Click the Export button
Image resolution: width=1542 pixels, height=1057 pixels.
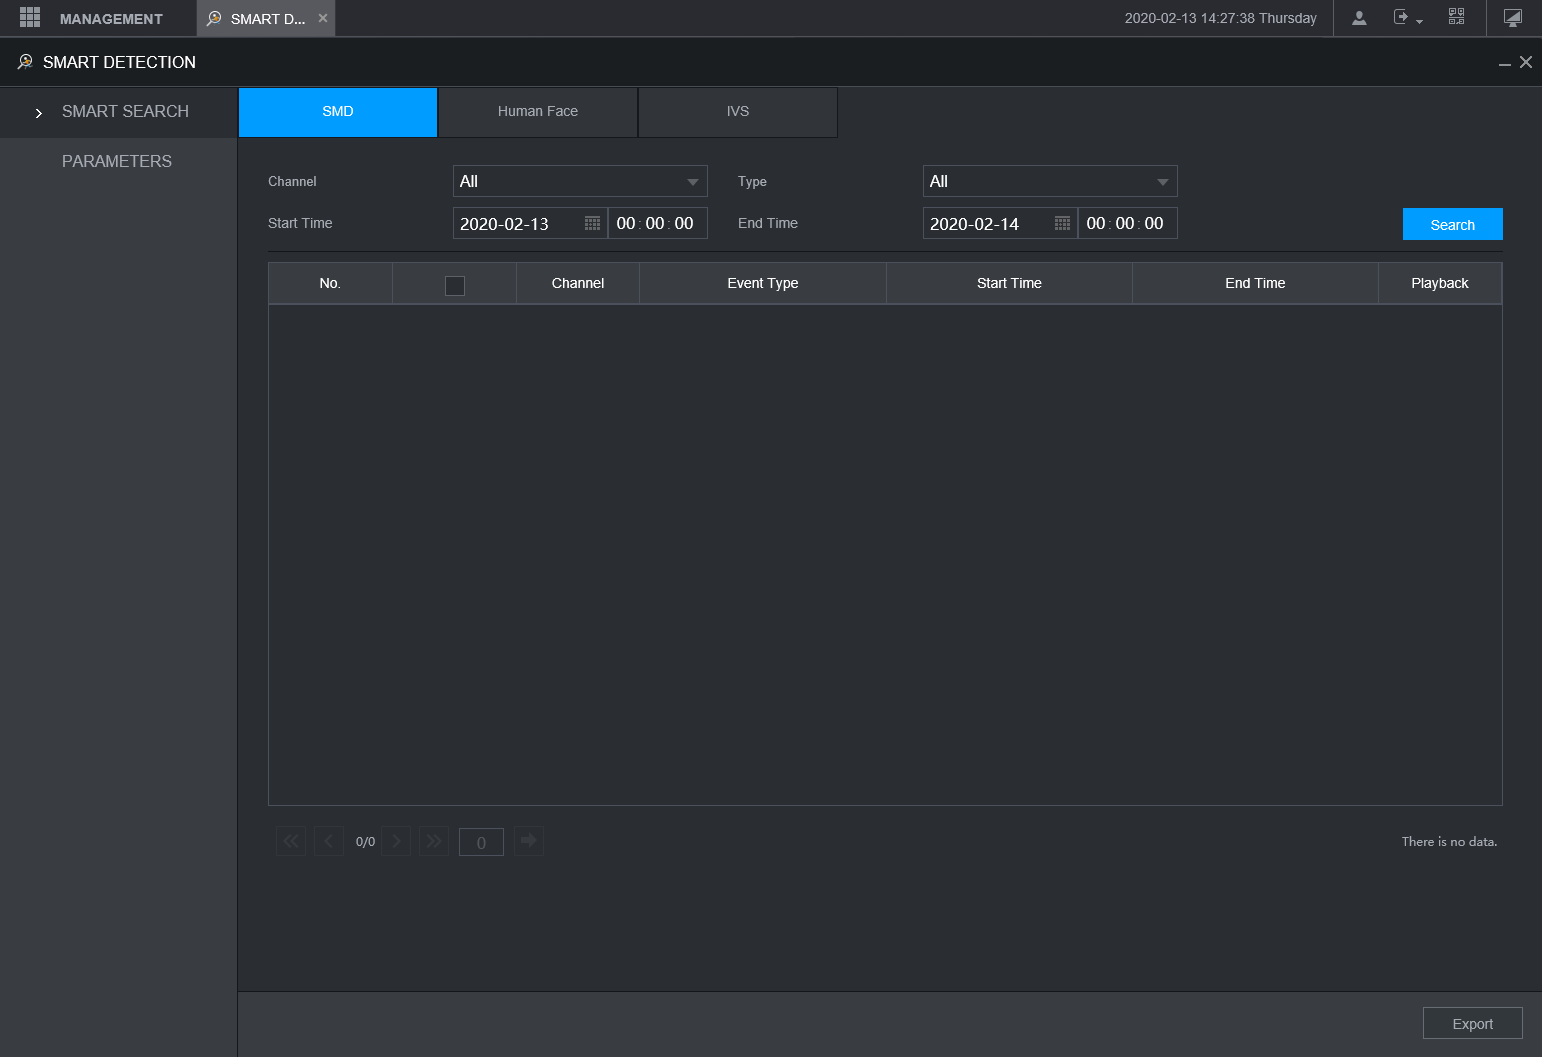[x=1472, y=1024]
